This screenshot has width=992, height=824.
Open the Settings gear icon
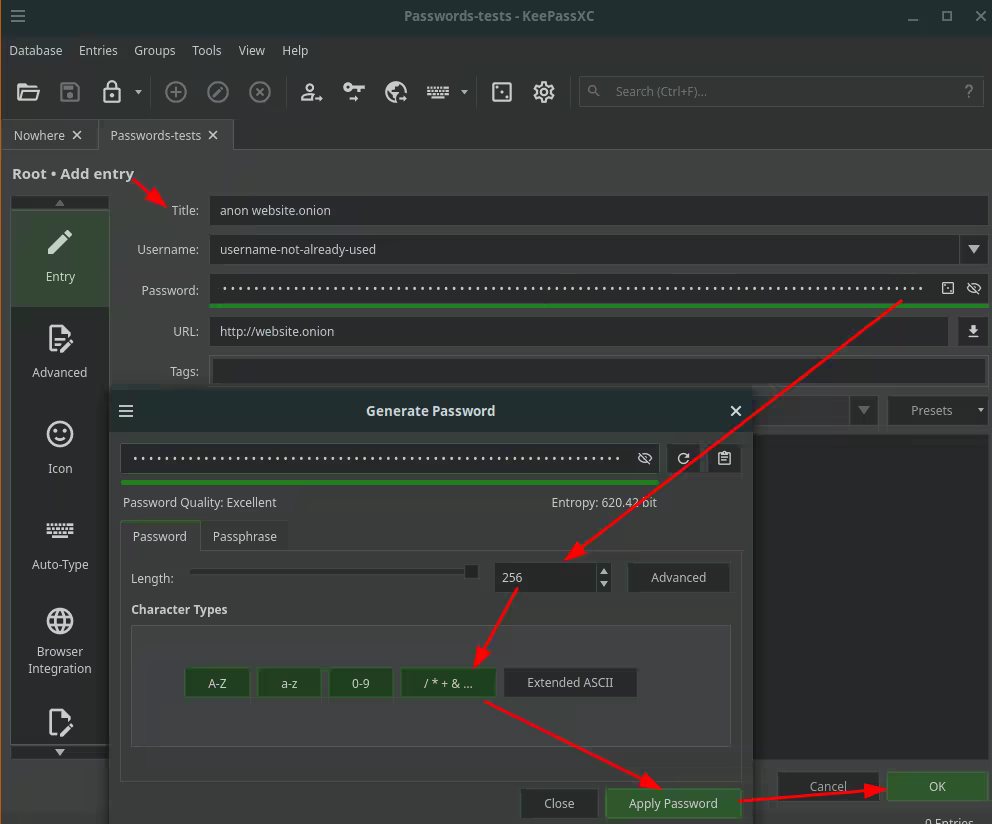coord(544,92)
